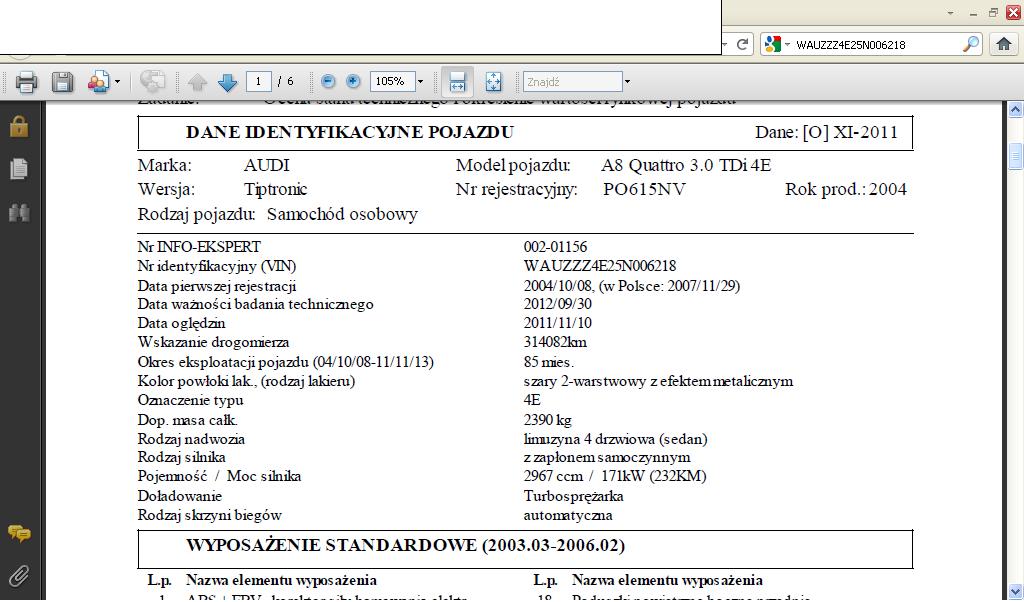This screenshot has width=1024, height=602.
Task: Click the INFO-EKSPERT number 002-01156
Action: tap(555, 247)
